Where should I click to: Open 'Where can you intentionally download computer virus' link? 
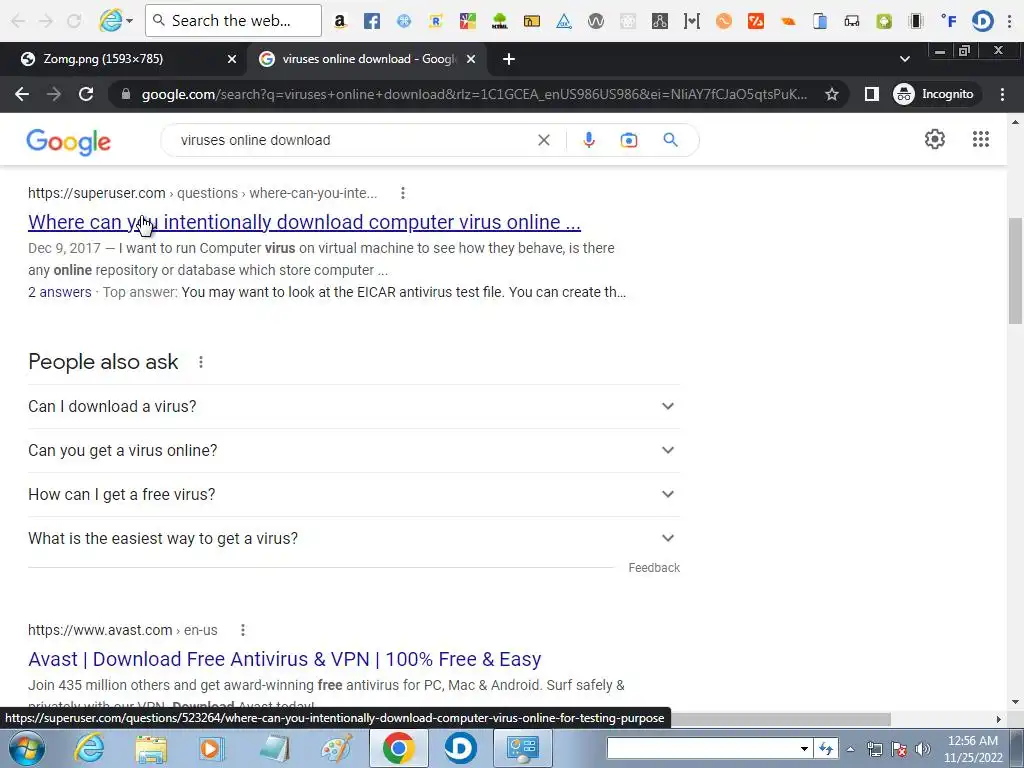pyautogui.click(x=304, y=222)
